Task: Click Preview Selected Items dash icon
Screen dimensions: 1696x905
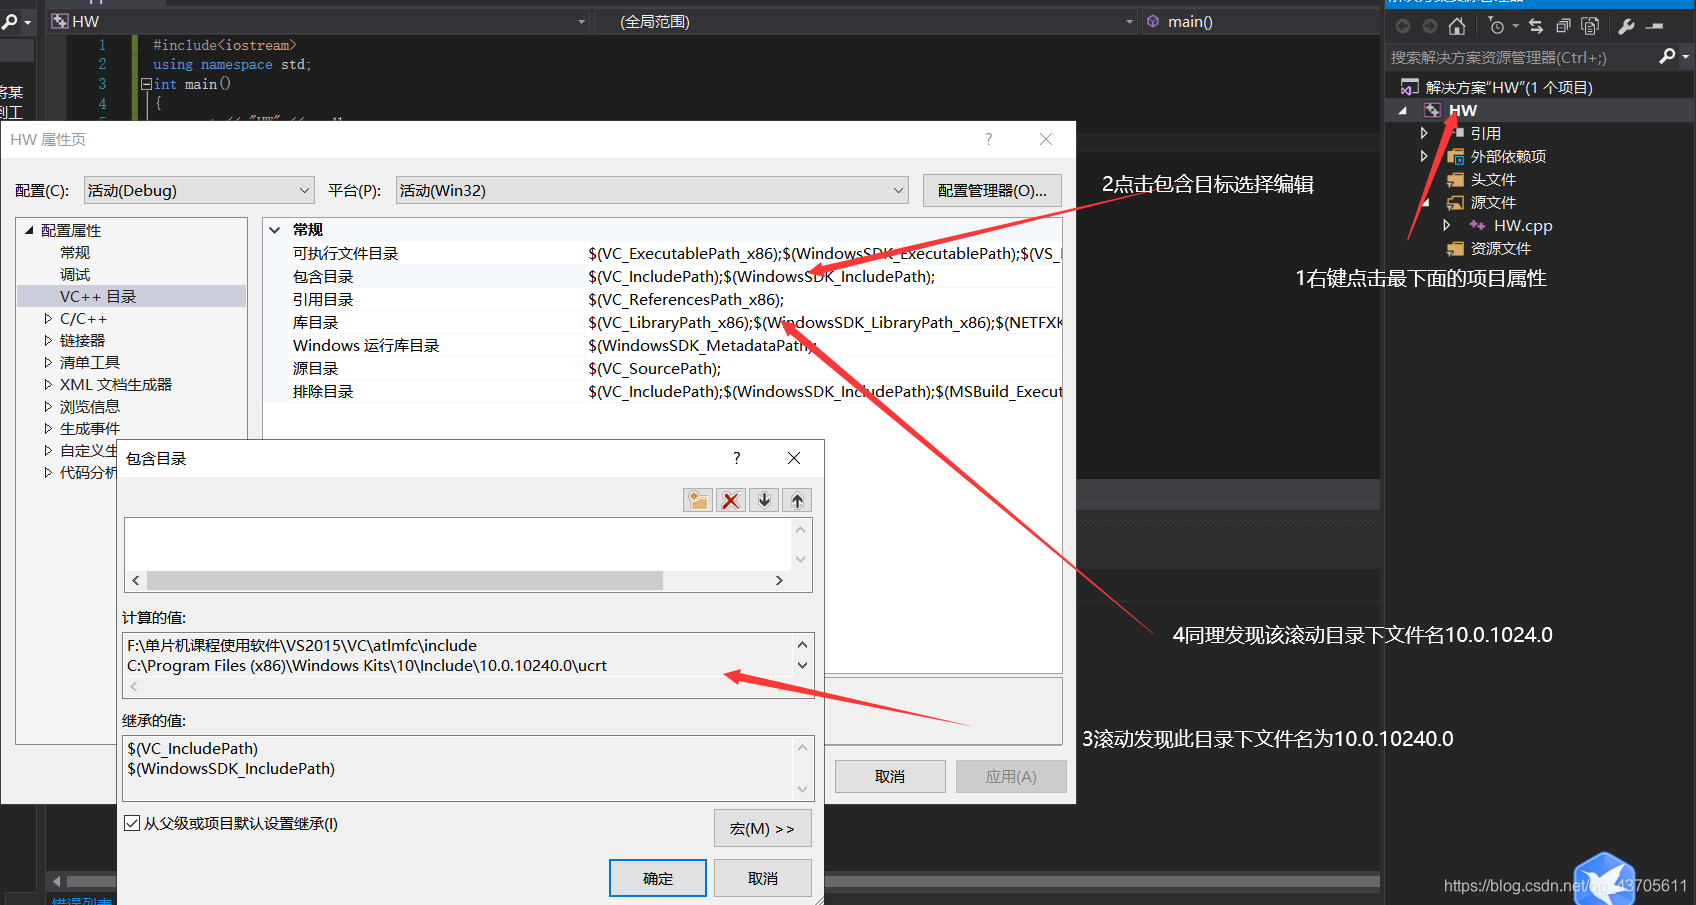Action: click(1655, 26)
